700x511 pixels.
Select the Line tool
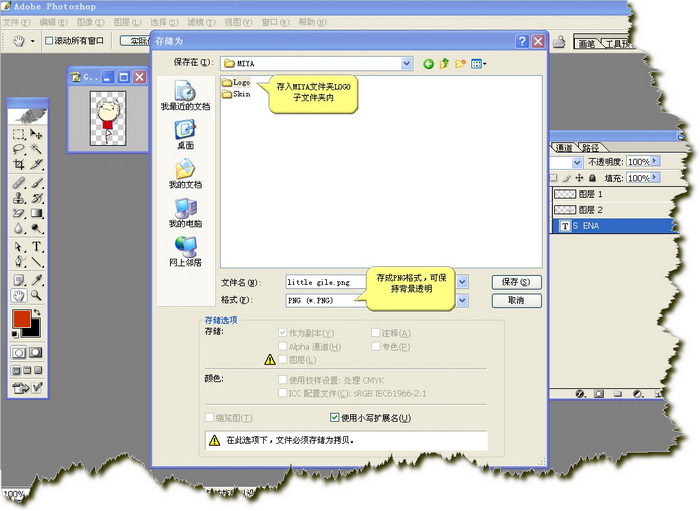pyautogui.click(x=36, y=262)
